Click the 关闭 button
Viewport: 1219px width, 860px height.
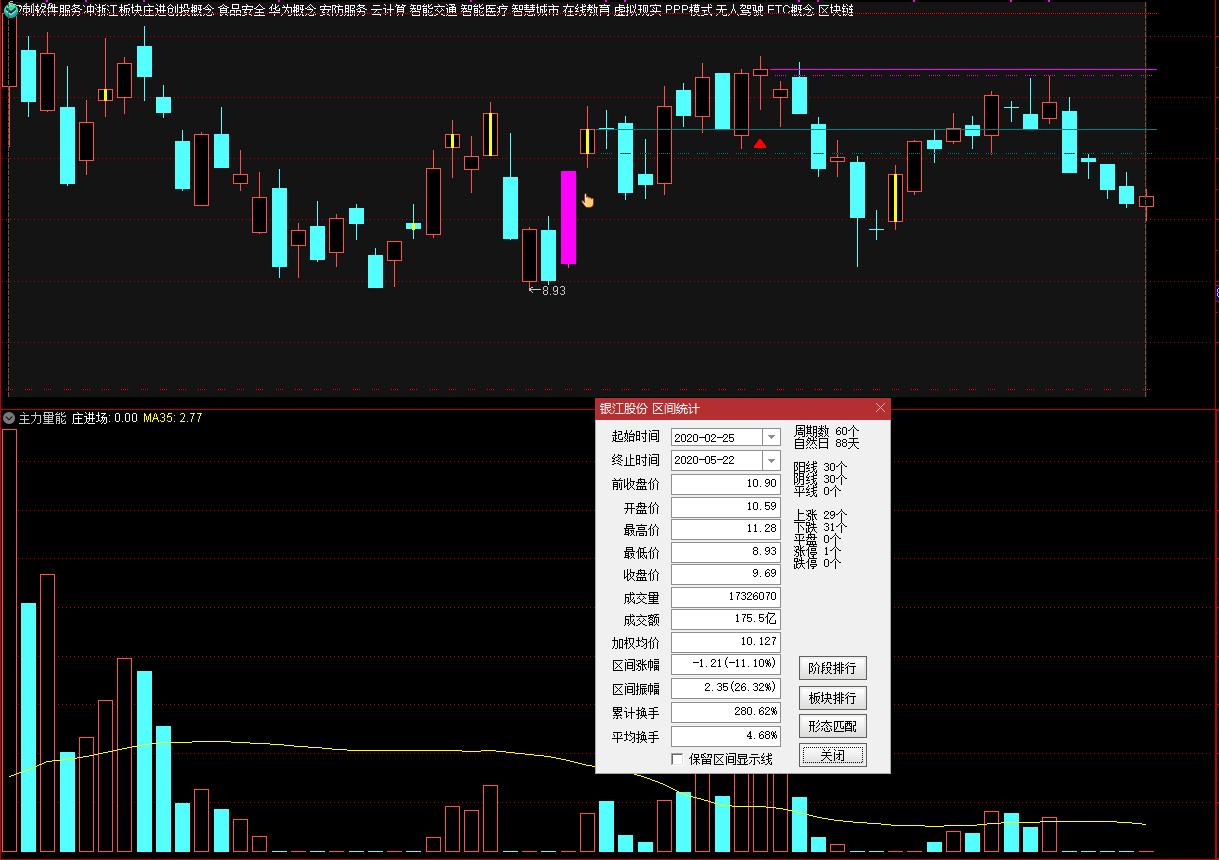[832, 755]
